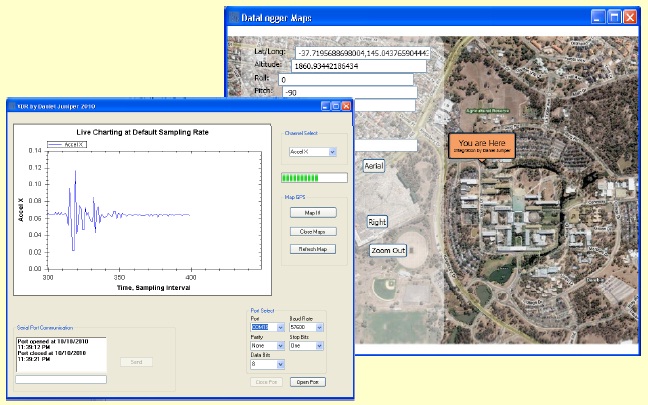Click the Refresh Map button

click(313, 248)
